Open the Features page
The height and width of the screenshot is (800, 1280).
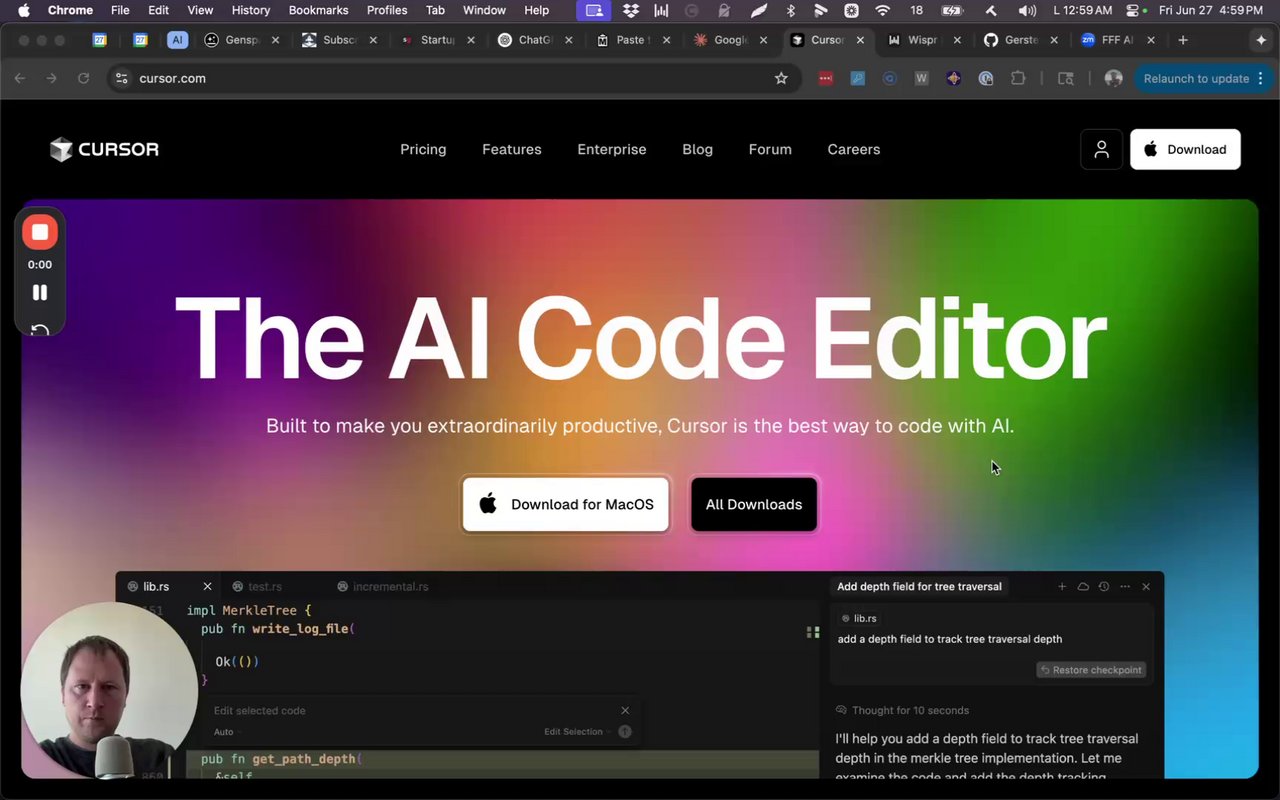(512, 149)
